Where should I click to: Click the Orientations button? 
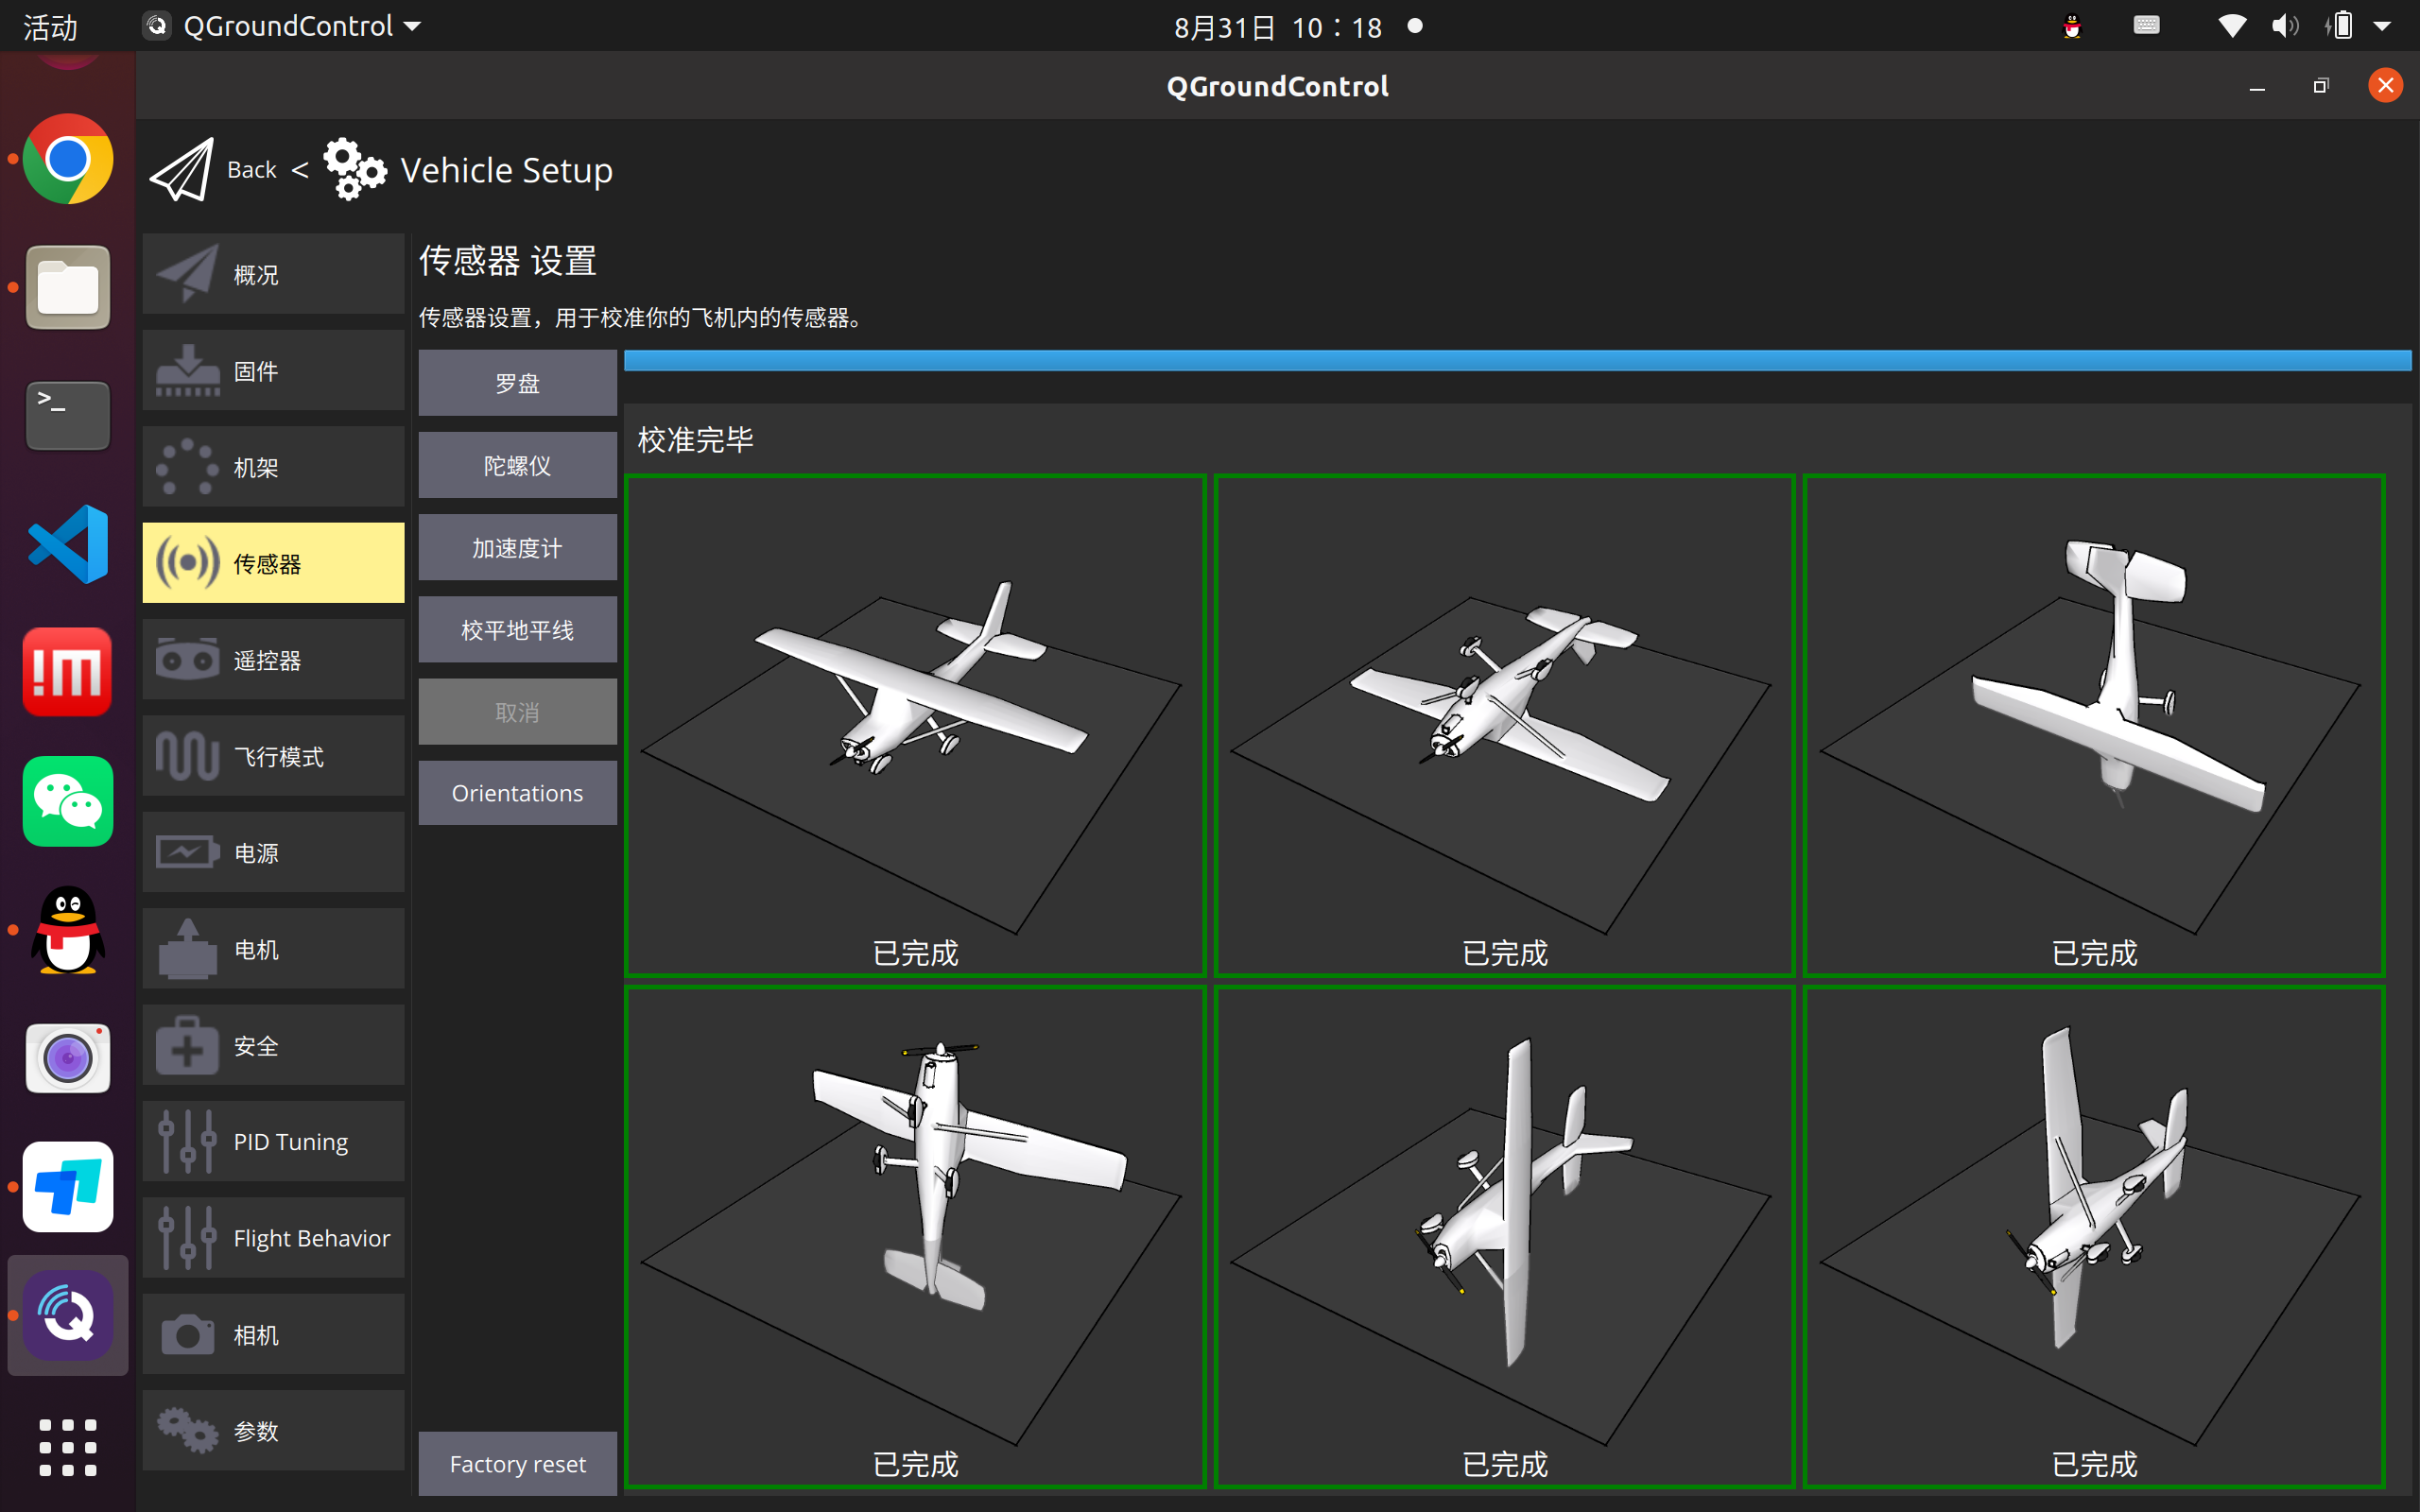pyautogui.click(x=517, y=793)
